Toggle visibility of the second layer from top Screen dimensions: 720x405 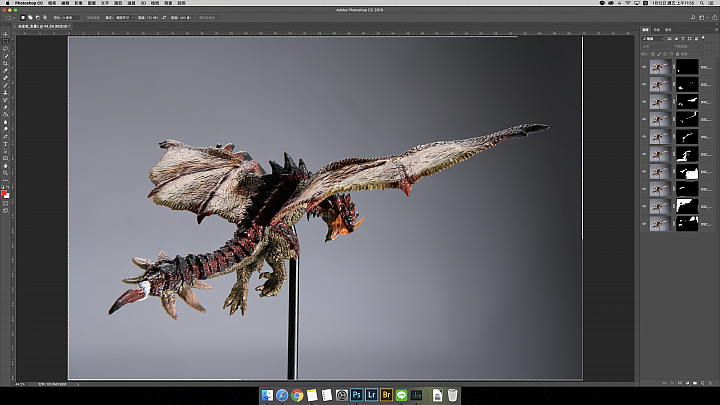[x=644, y=84]
